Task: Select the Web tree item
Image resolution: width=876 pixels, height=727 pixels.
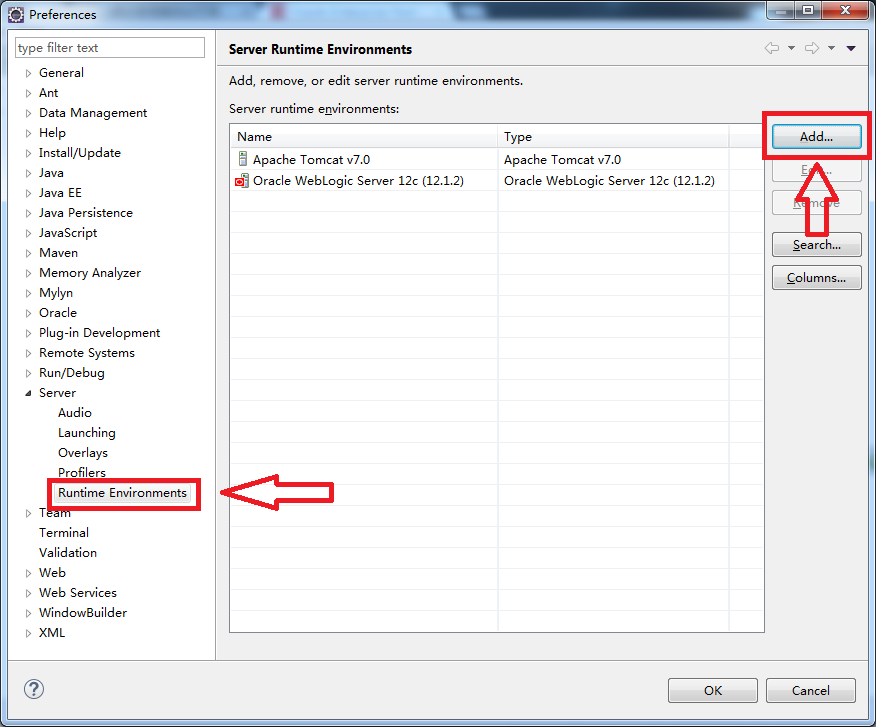Action: tap(52, 573)
